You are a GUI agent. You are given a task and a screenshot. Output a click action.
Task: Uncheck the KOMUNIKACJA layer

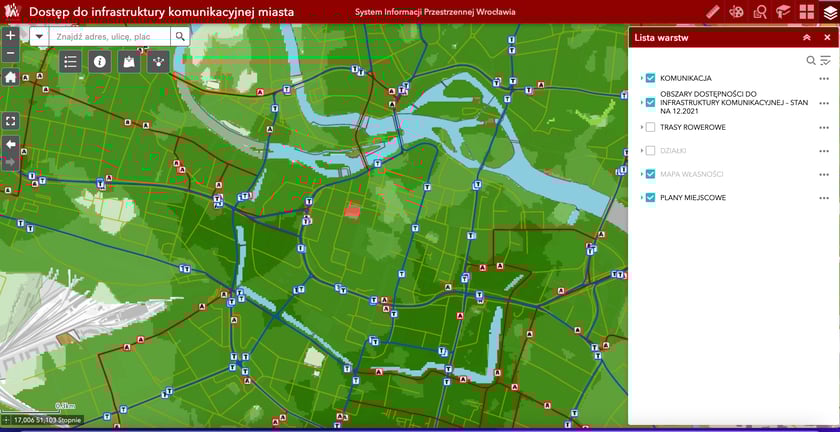coord(650,78)
